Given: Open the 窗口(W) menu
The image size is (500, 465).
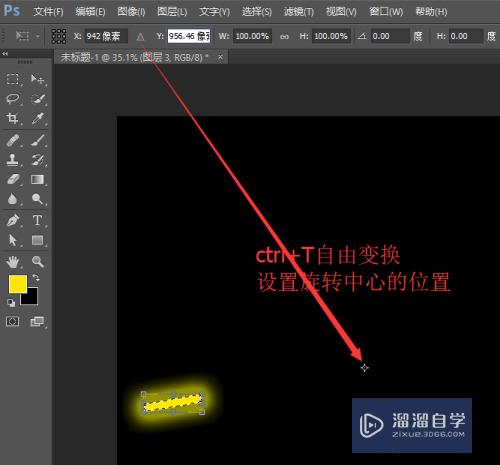Looking at the screenshot, I should [386, 12].
